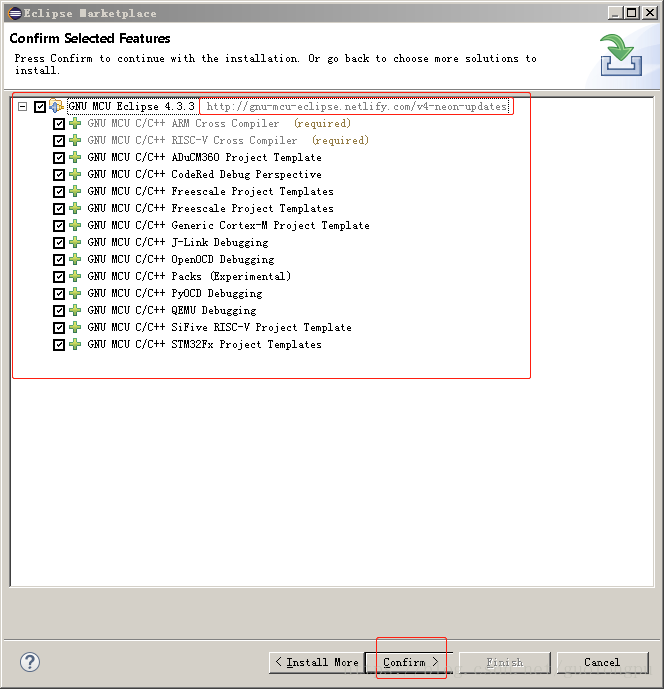Uncheck CodeRed Debug Perspective checkbox
Image resolution: width=664 pixels, height=689 pixels.
point(58,175)
